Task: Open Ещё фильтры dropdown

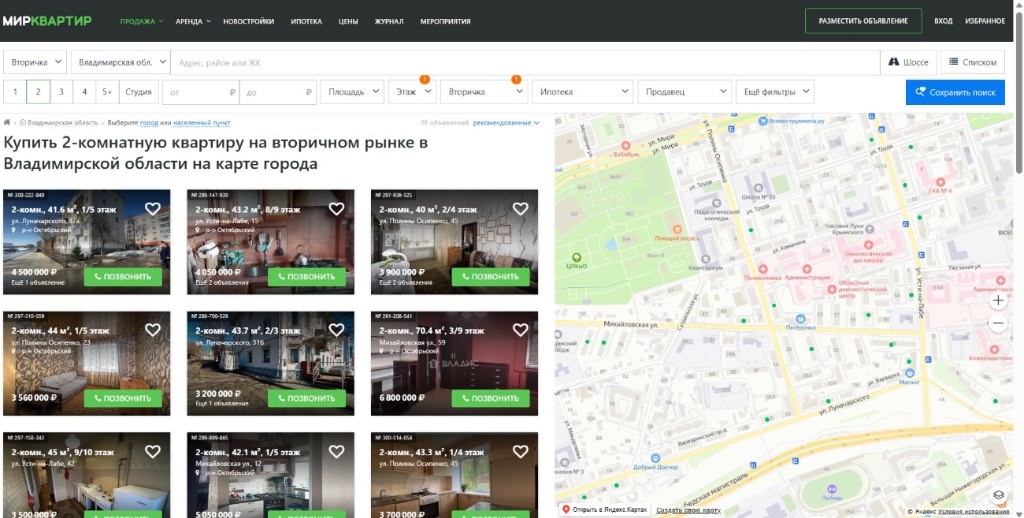Action: pyautogui.click(x=775, y=92)
